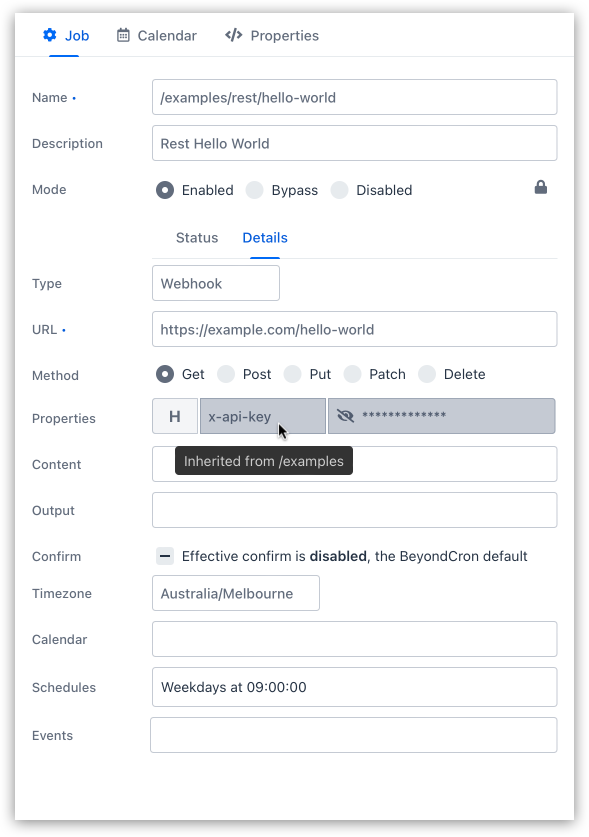Click the padlock icon beside the Mode row
The width and height of the screenshot is (589, 837).
540,186
